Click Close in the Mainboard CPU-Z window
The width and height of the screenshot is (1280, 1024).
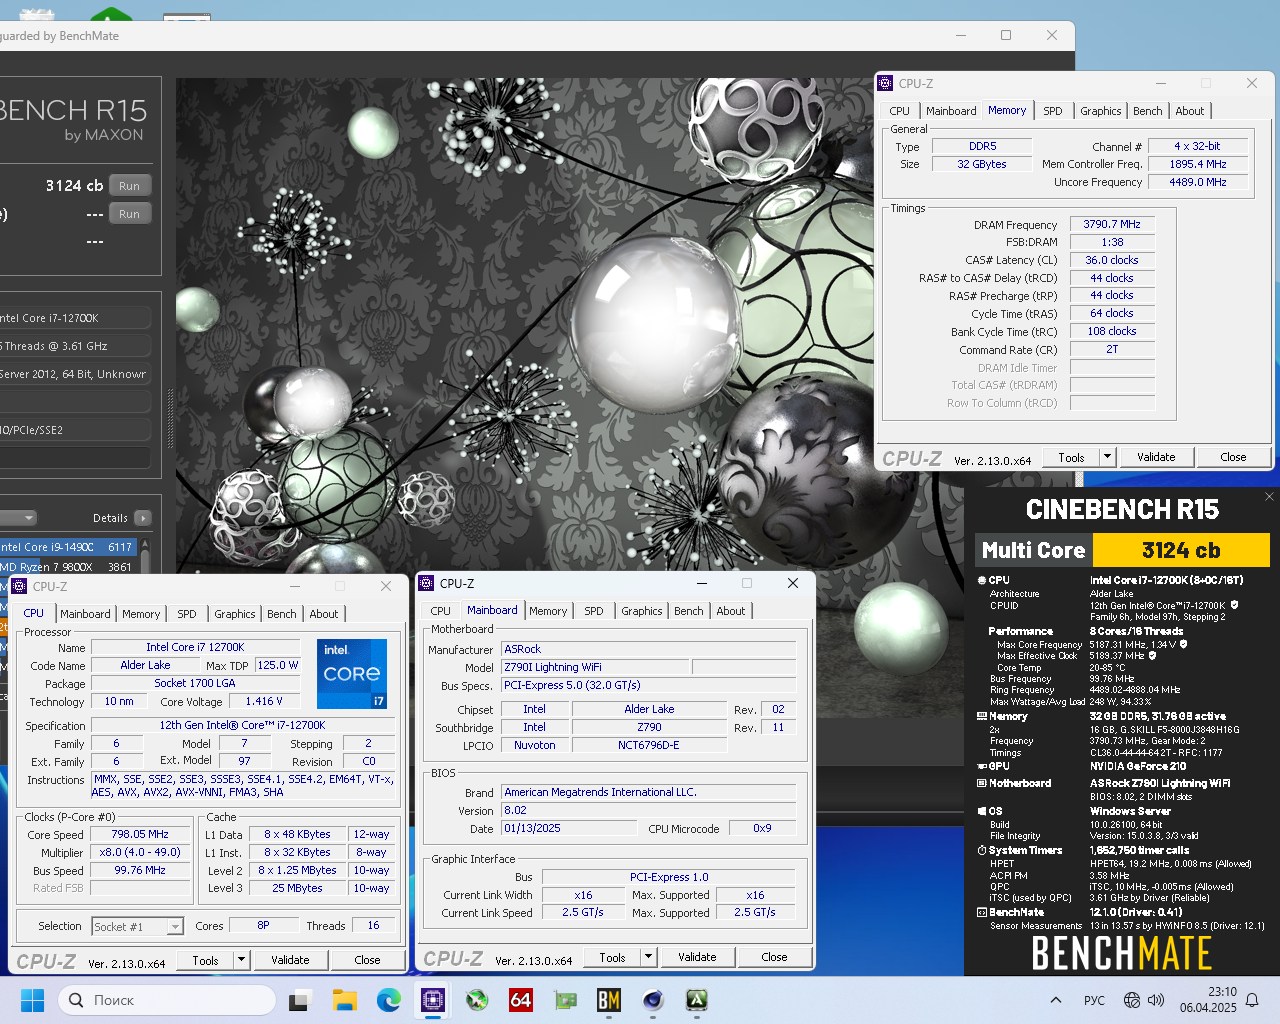(x=774, y=957)
